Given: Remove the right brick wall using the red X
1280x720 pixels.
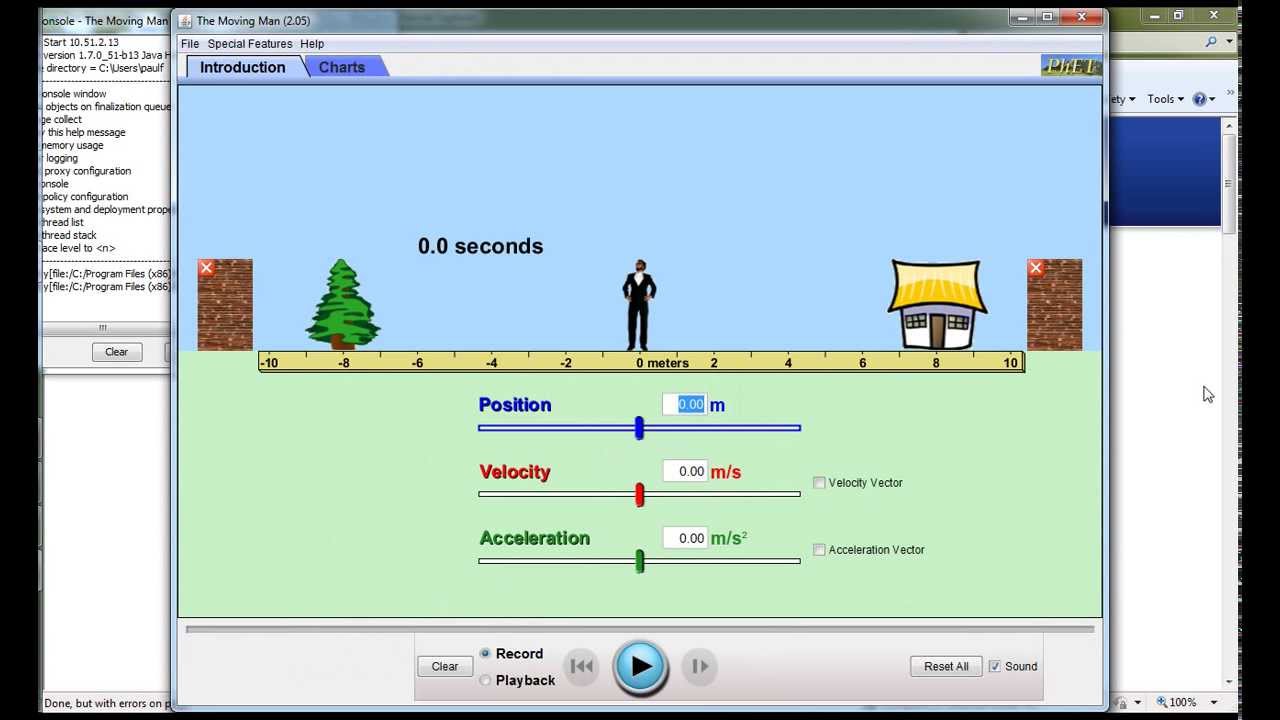Looking at the screenshot, I should pyautogui.click(x=1036, y=268).
